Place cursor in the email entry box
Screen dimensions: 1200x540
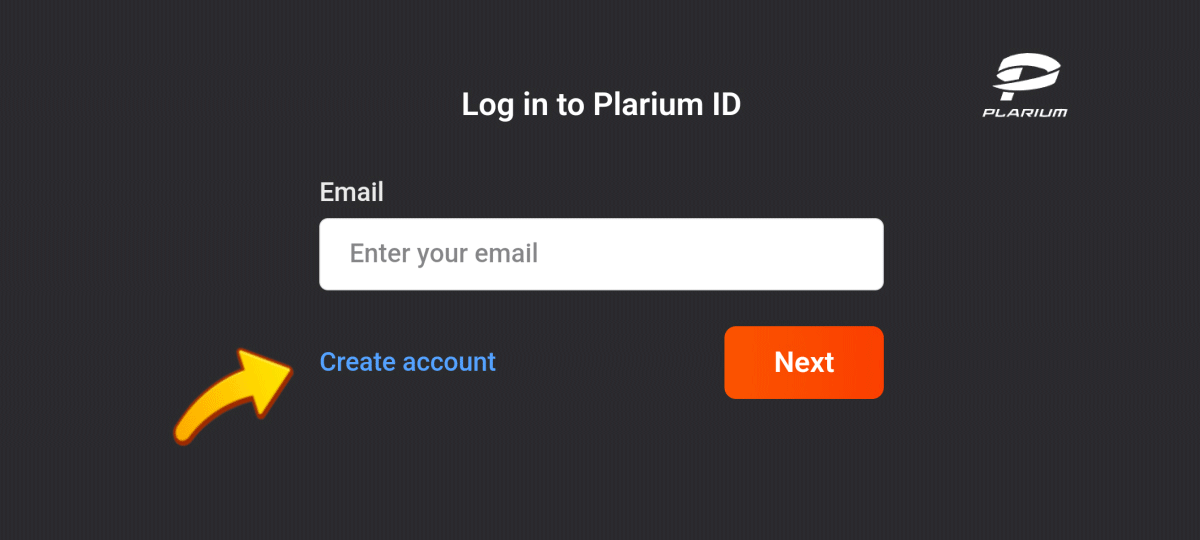[601, 254]
